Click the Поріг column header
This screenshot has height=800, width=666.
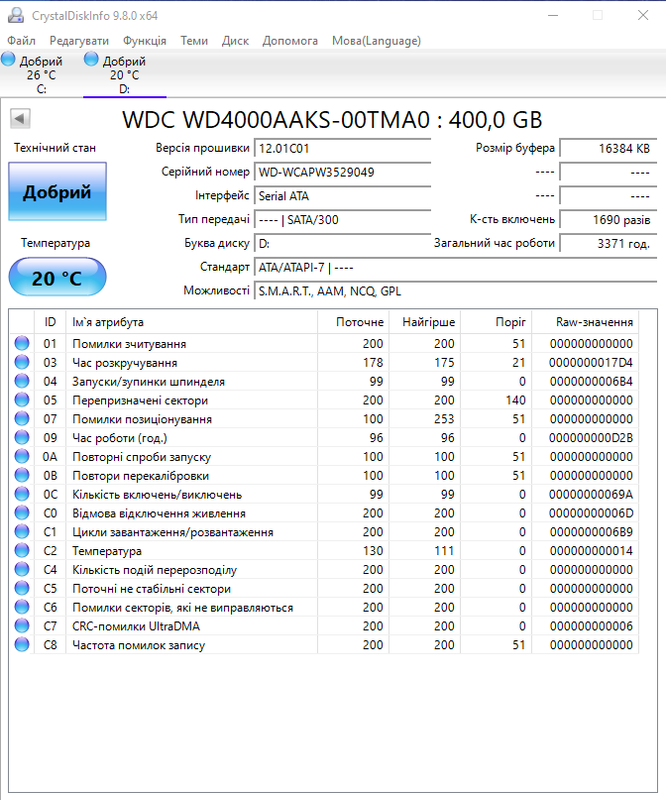point(496,322)
